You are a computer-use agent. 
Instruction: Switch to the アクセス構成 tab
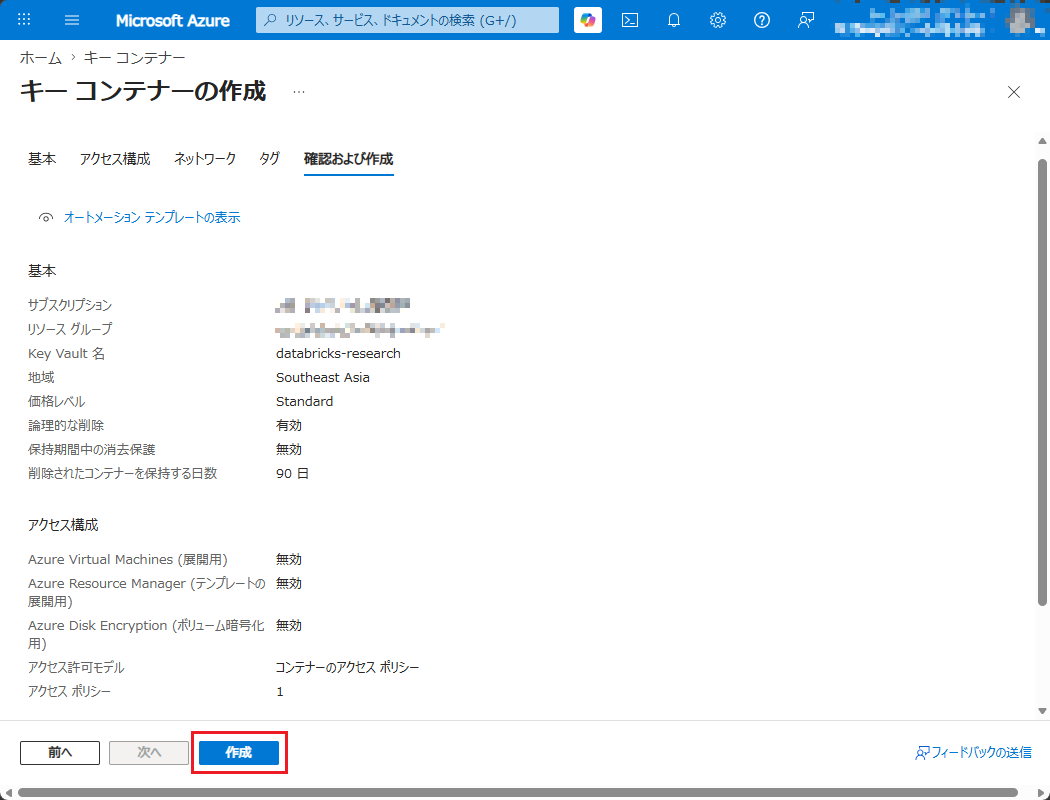[115, 159]
